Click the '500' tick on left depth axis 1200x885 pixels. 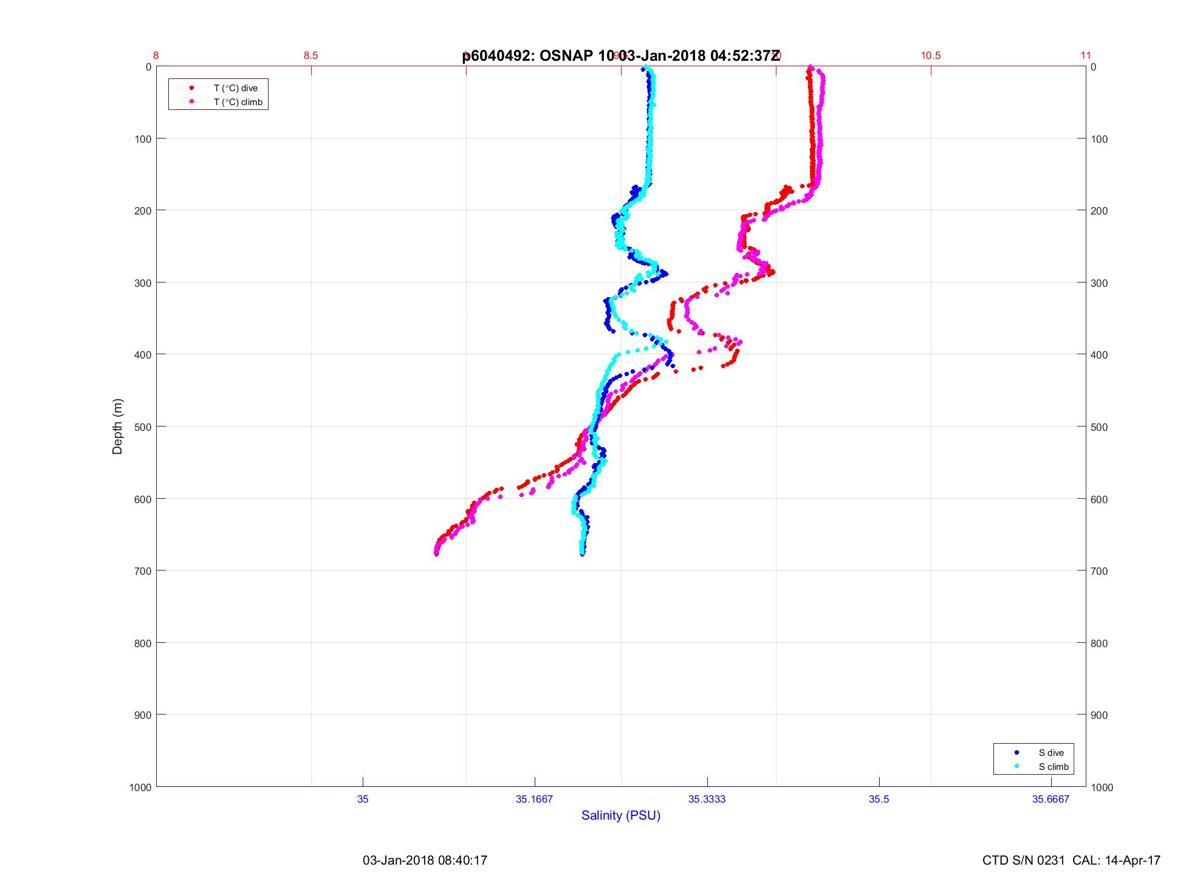tap(141, 427)
